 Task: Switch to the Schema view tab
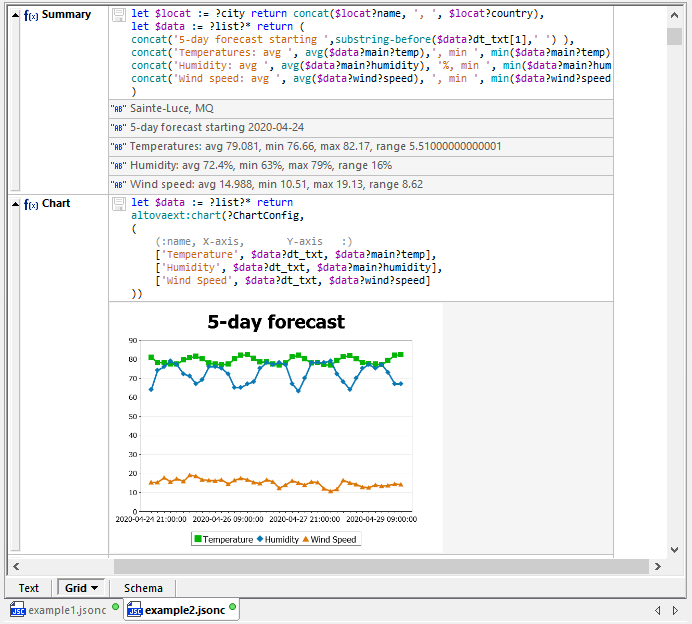(143, 588)
